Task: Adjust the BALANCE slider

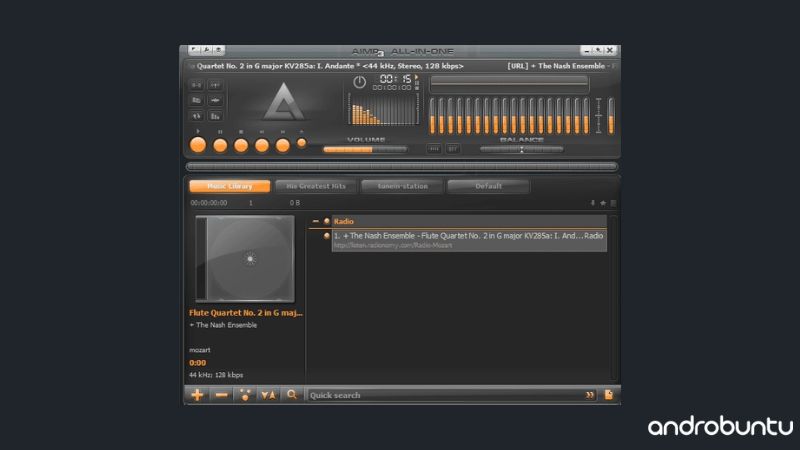Action: tap(521, 149)
